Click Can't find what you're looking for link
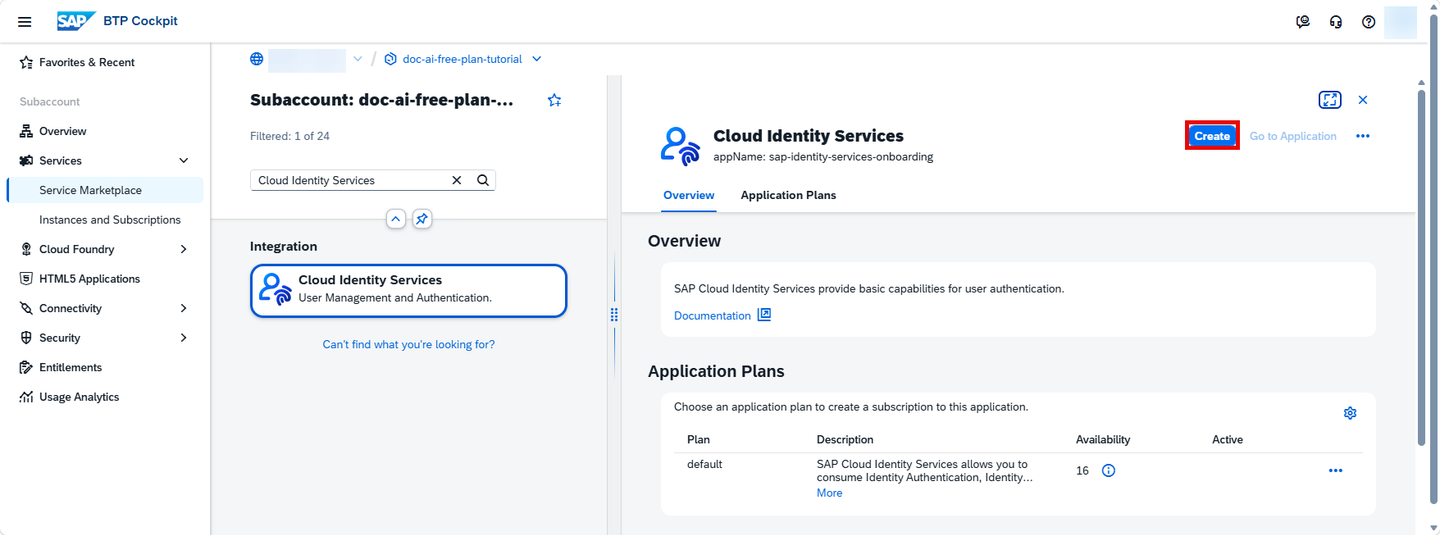Viewport: 1440px width, 535px height. 409,344
